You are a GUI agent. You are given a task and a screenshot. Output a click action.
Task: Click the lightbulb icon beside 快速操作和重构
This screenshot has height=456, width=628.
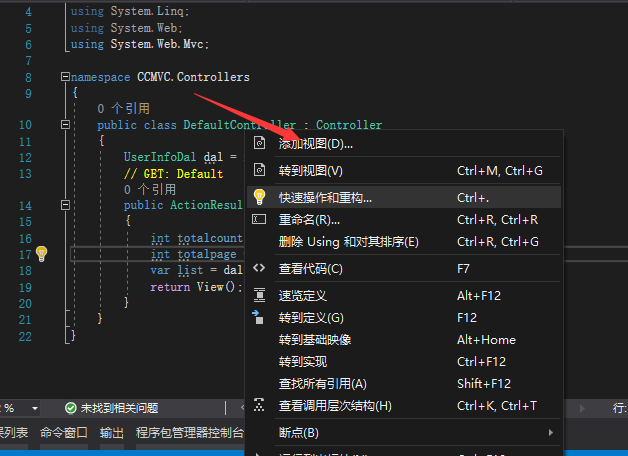point(260,197)
